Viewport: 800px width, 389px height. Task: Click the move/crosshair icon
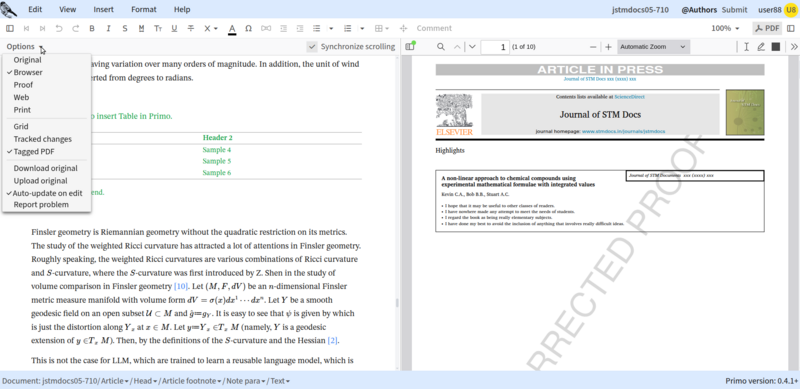pyautogui.click(x=404, y=29)
